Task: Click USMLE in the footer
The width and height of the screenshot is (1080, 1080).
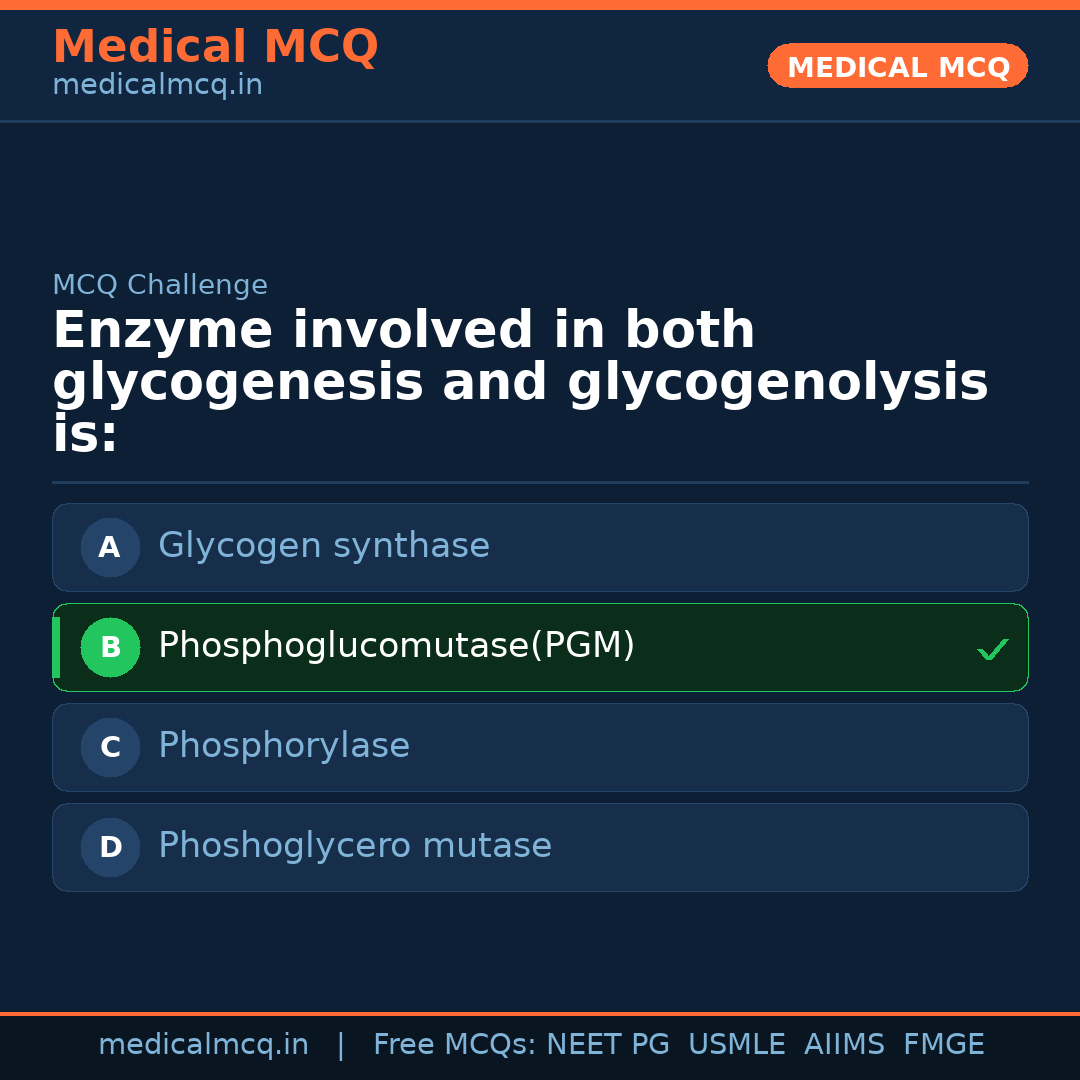Action: tap(736, 1045)
